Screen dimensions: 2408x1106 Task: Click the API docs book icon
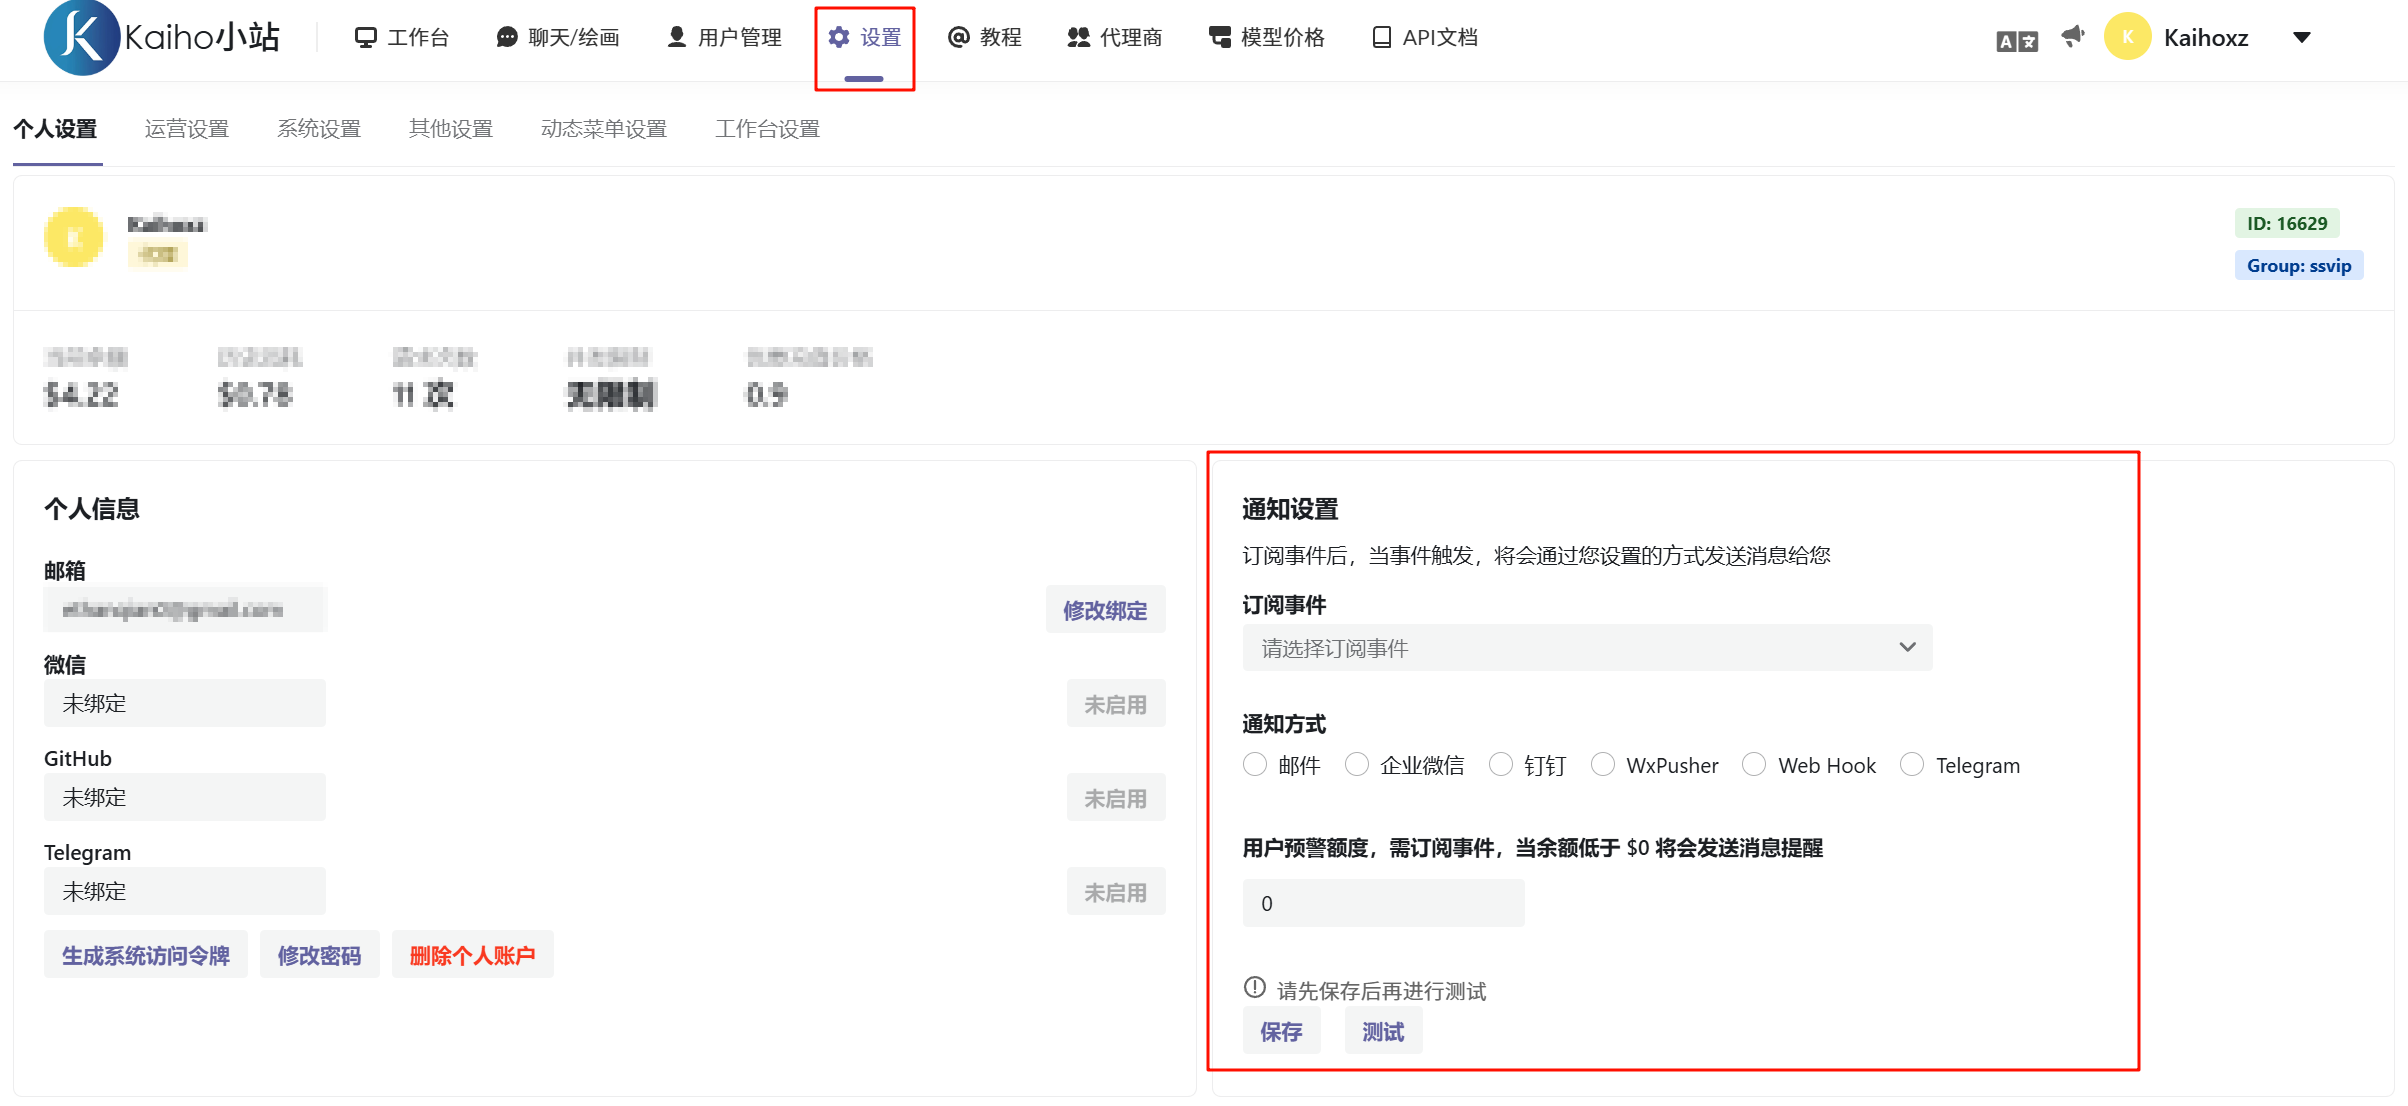[x=1381, y=38]
